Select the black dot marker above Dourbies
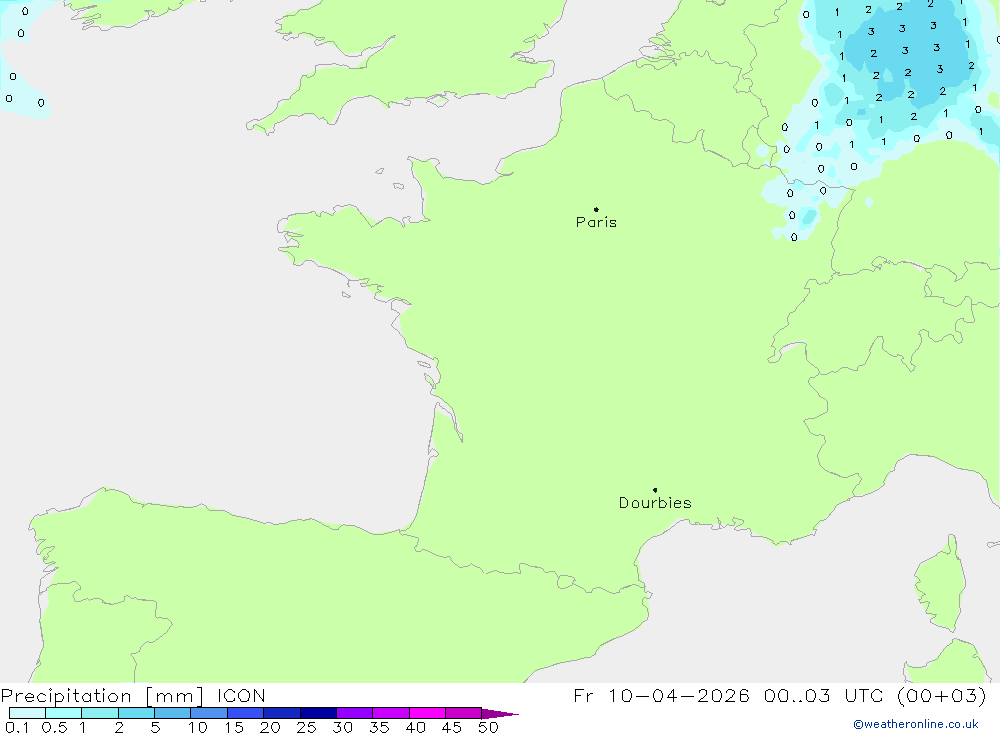Image resolution: width=1000 pixels, height=733 pixels. 655,490
